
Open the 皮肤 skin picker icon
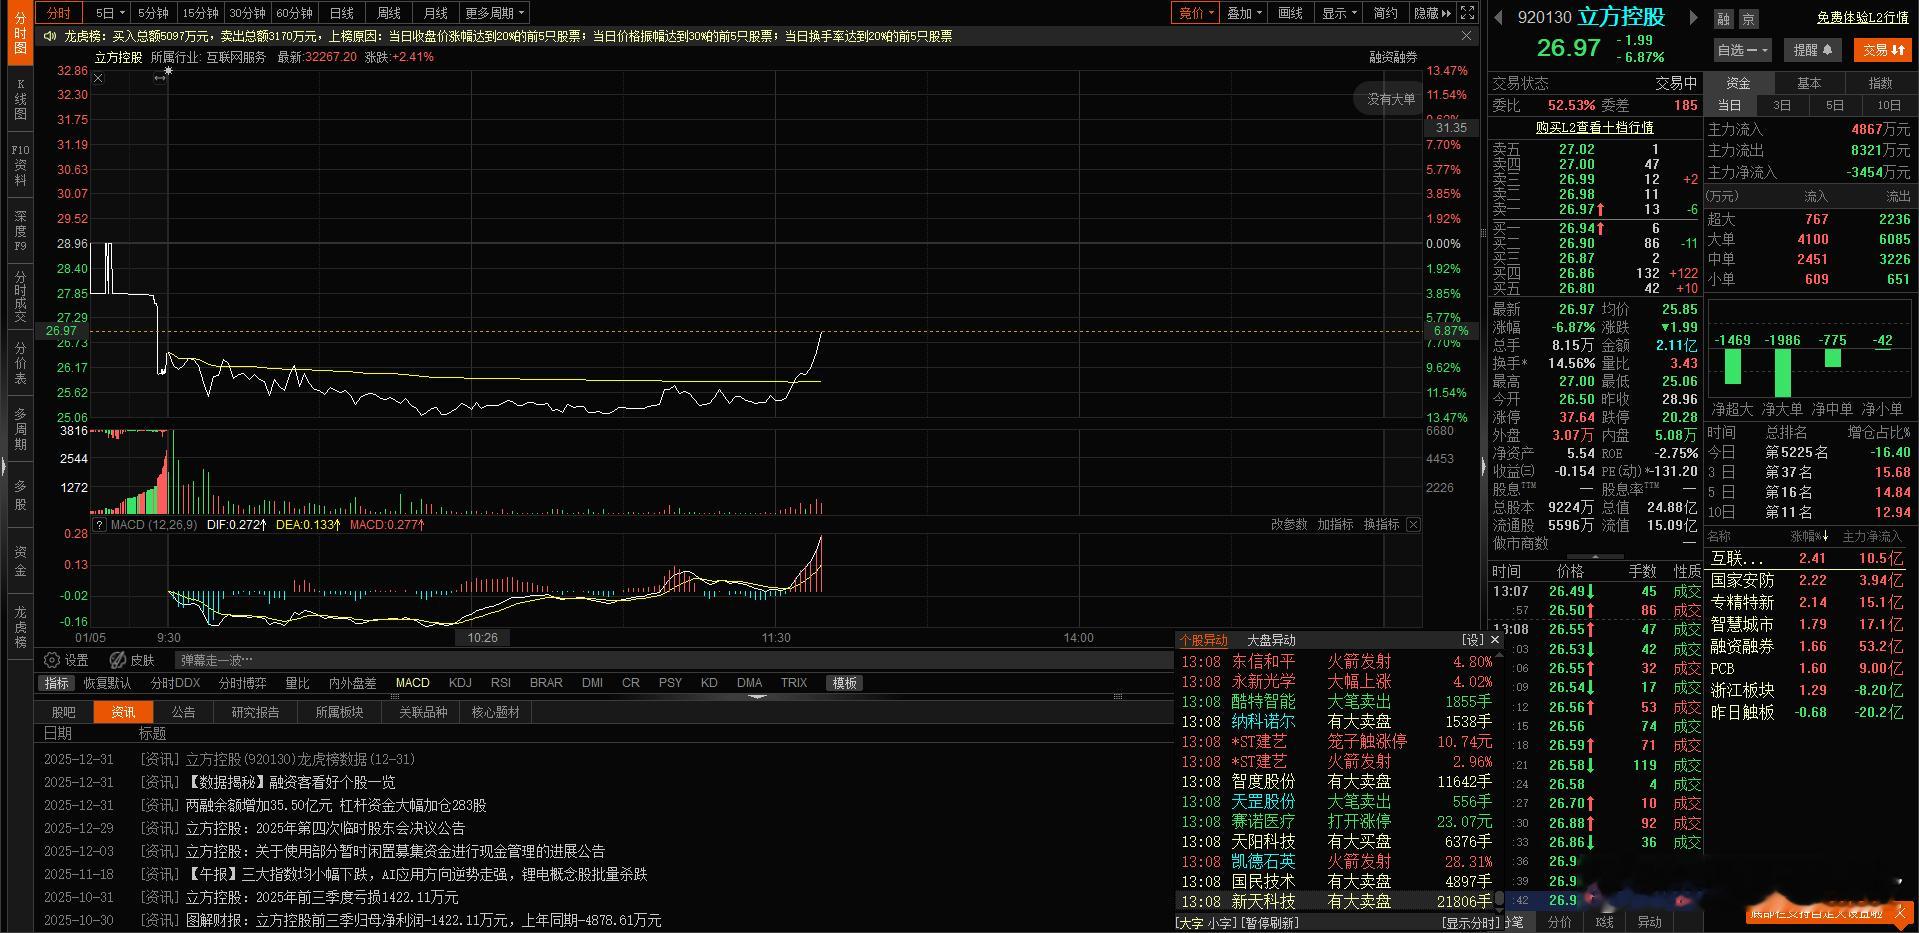pos(118,660)
